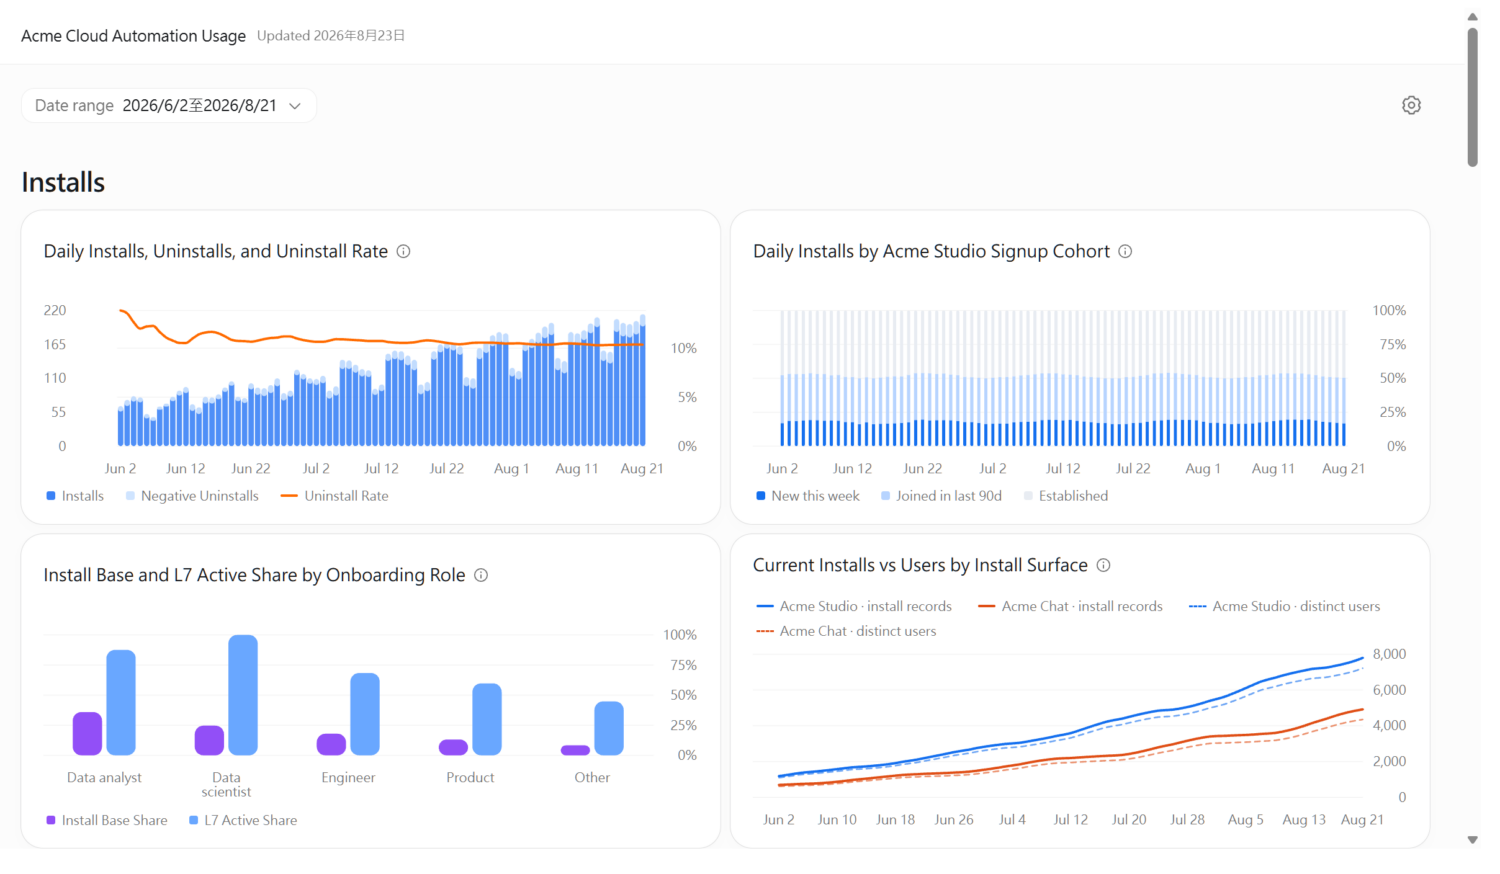Screen dimensions: 1500x874
Task: Open info icon beside Daily Installs, Uninstalls title
Action: click(x=404, y=252)
